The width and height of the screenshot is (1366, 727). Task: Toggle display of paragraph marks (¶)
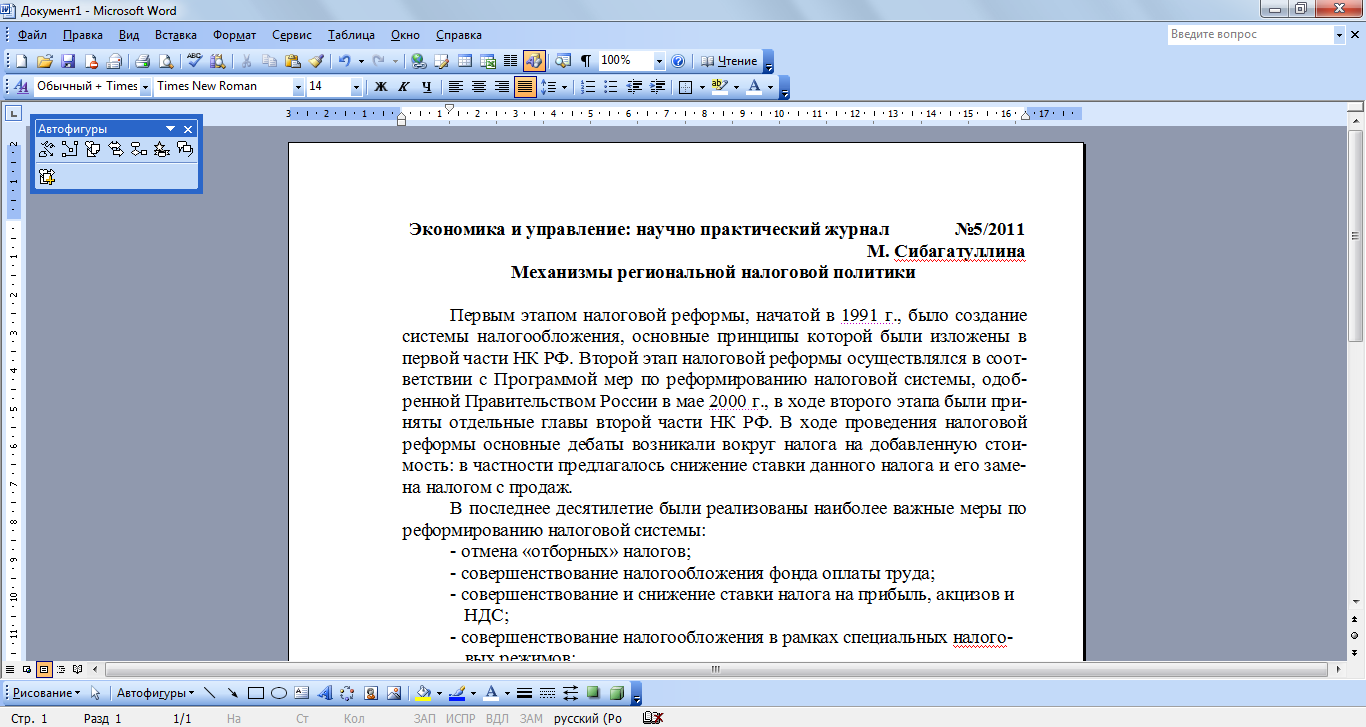[586, 61]
